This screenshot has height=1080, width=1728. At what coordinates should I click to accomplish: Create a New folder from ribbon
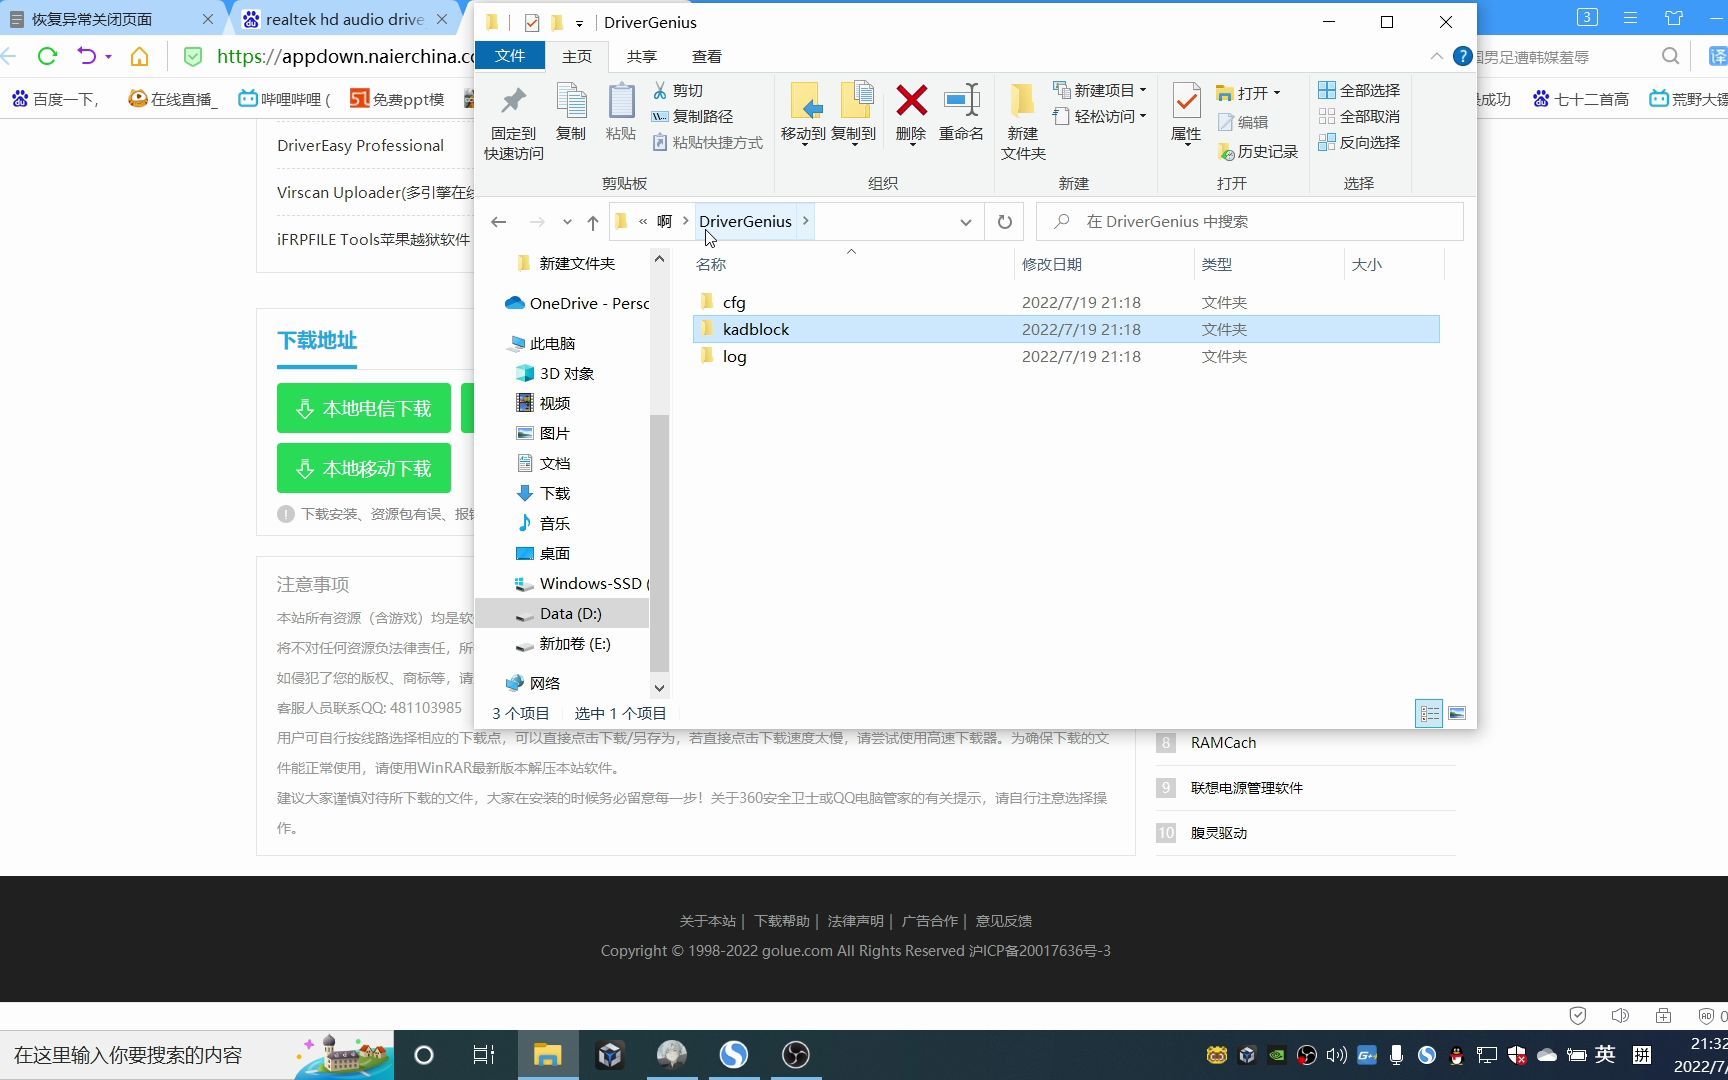pos(1023,122)
